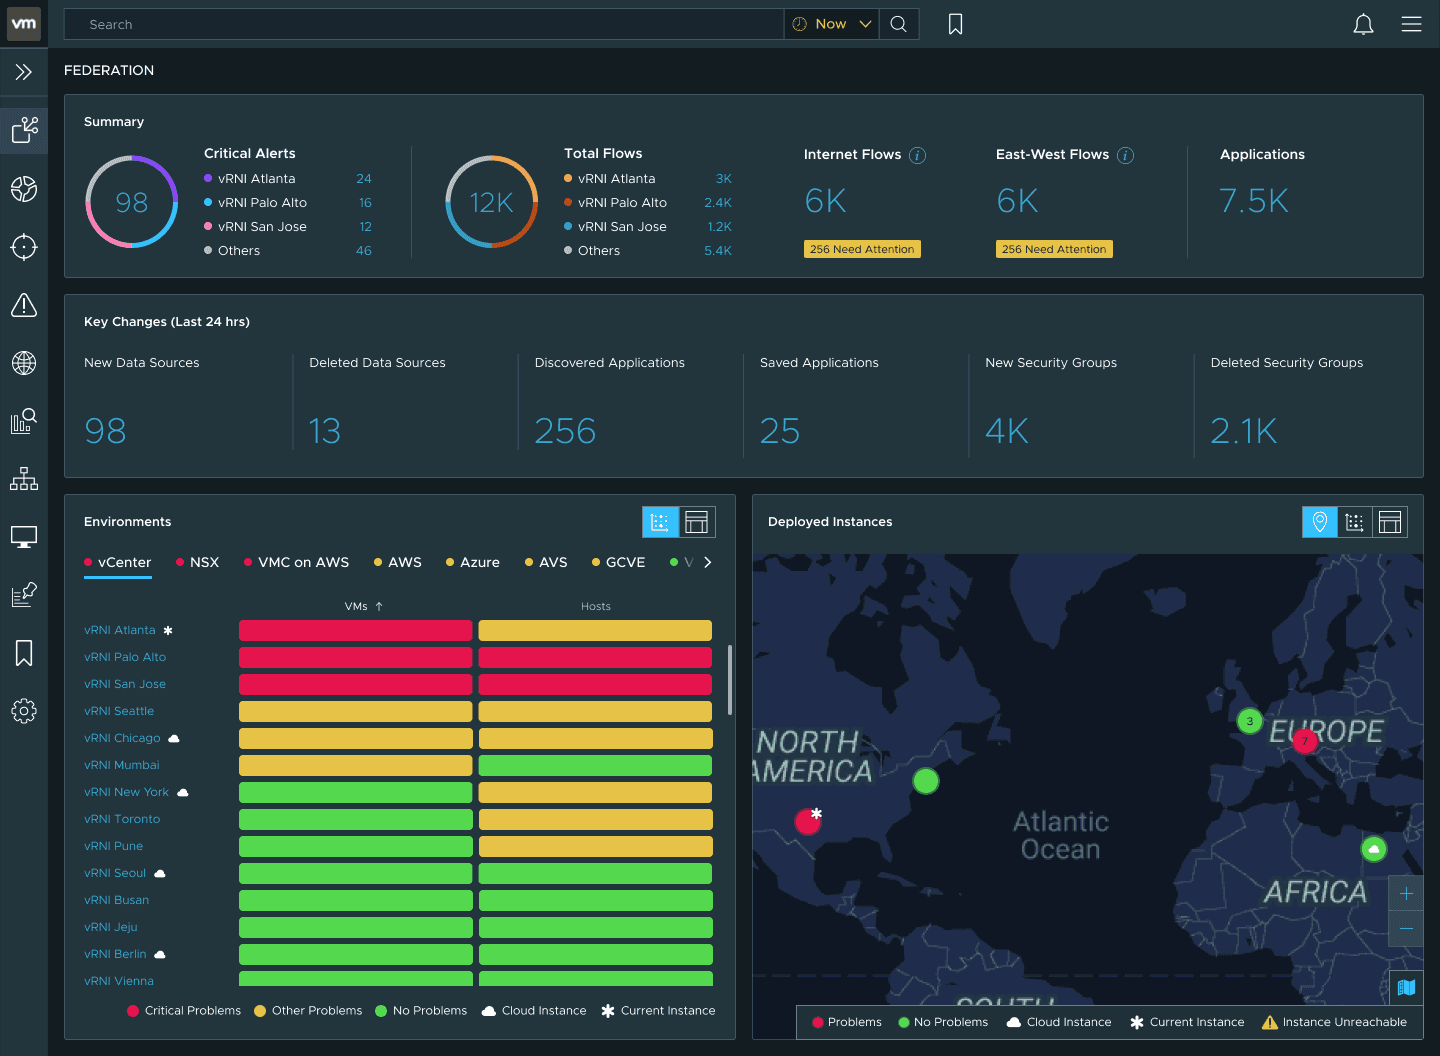This screenshot has width=1440, height=1056.
Task: Switch Environments to table view
Action: tap(697, 522)
